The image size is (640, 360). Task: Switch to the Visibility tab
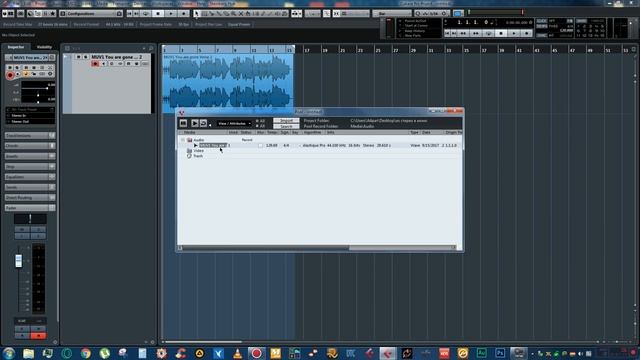click(x=44, y=47)
